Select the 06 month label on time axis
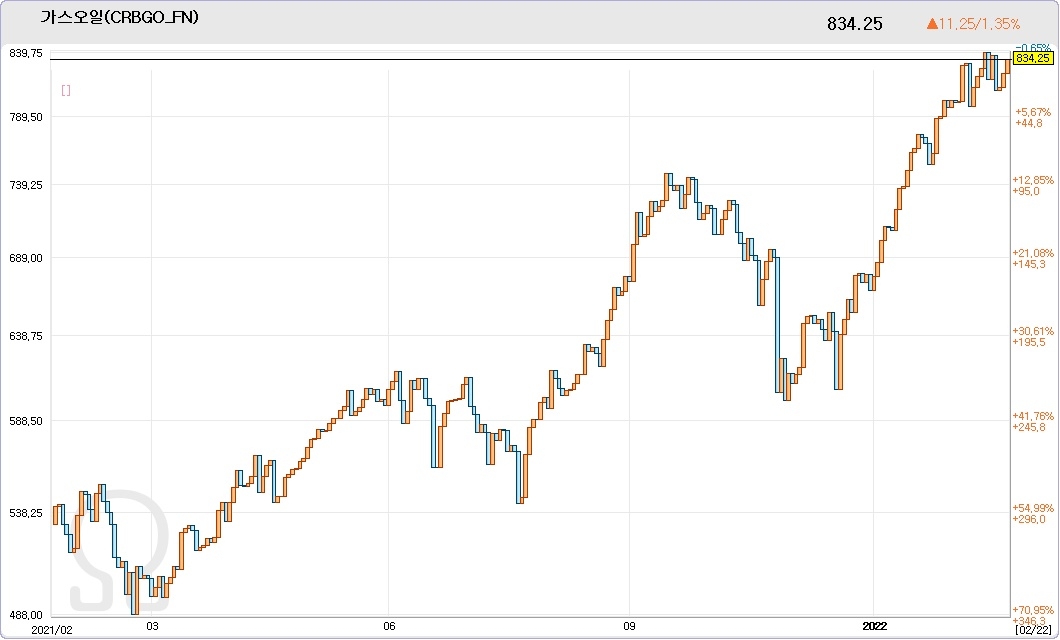 tap(390, 630)
